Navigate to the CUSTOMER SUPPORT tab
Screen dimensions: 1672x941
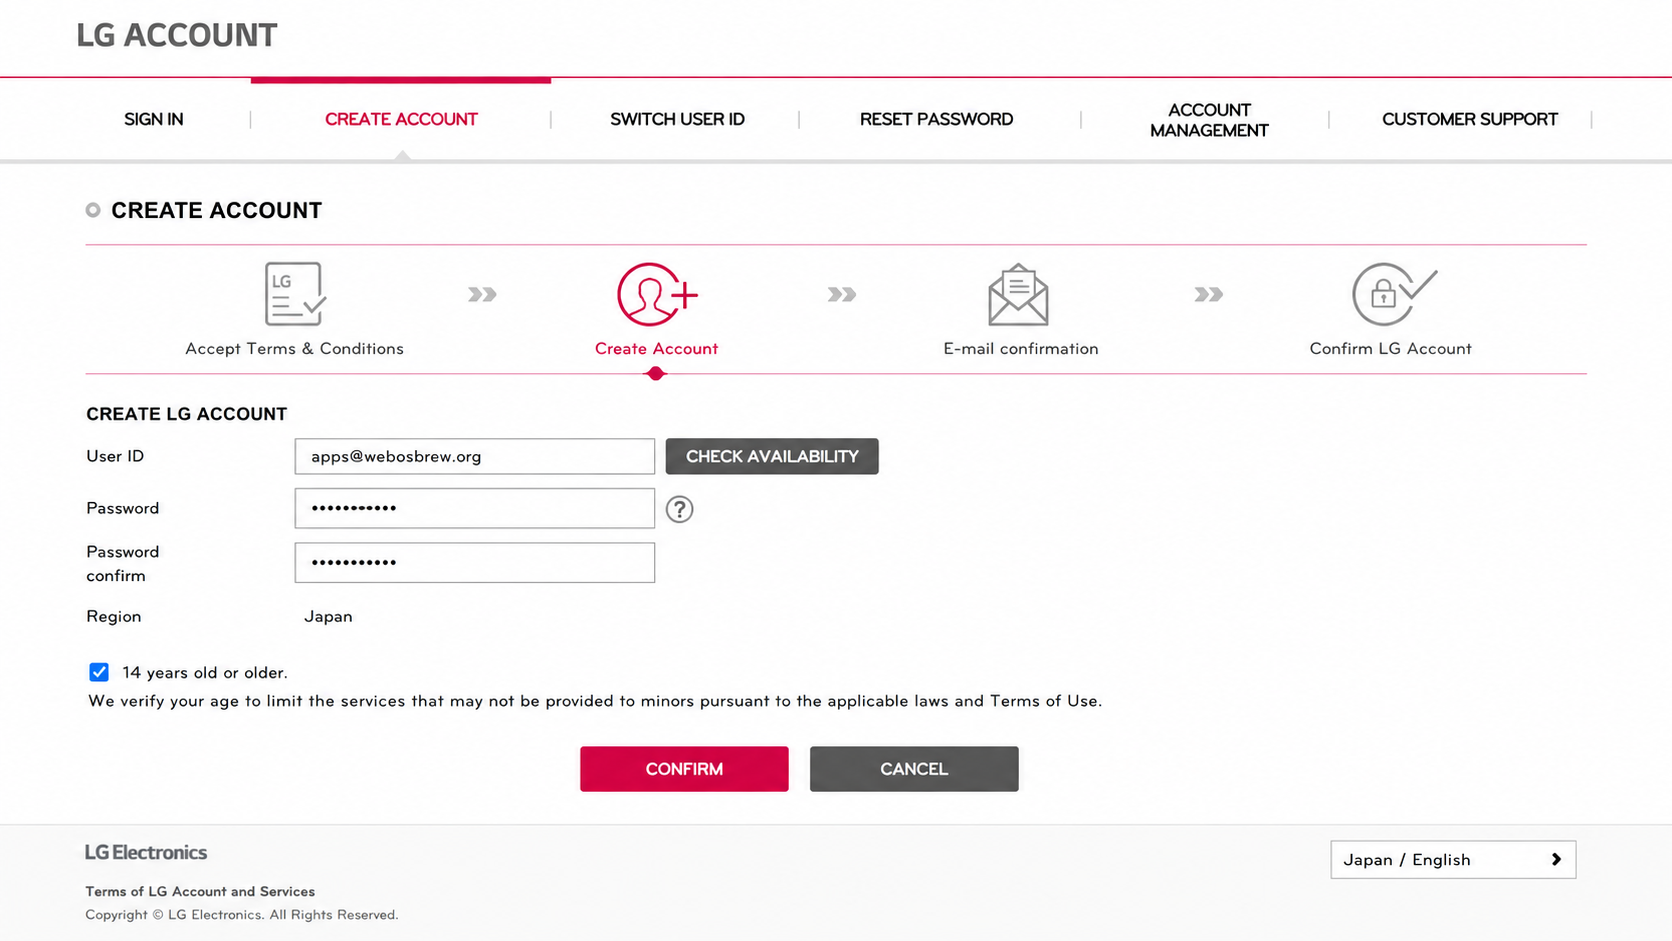click(x=1470, y=119)
